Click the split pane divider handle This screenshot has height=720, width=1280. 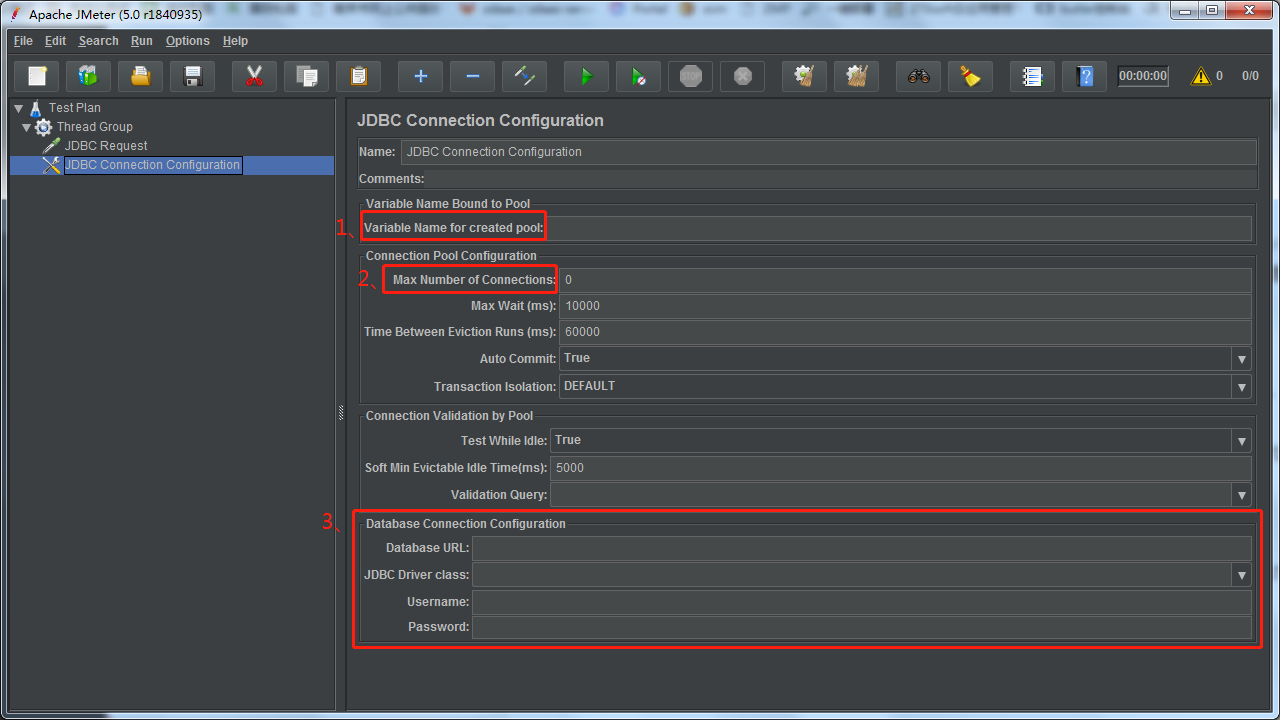coord(340,413)
